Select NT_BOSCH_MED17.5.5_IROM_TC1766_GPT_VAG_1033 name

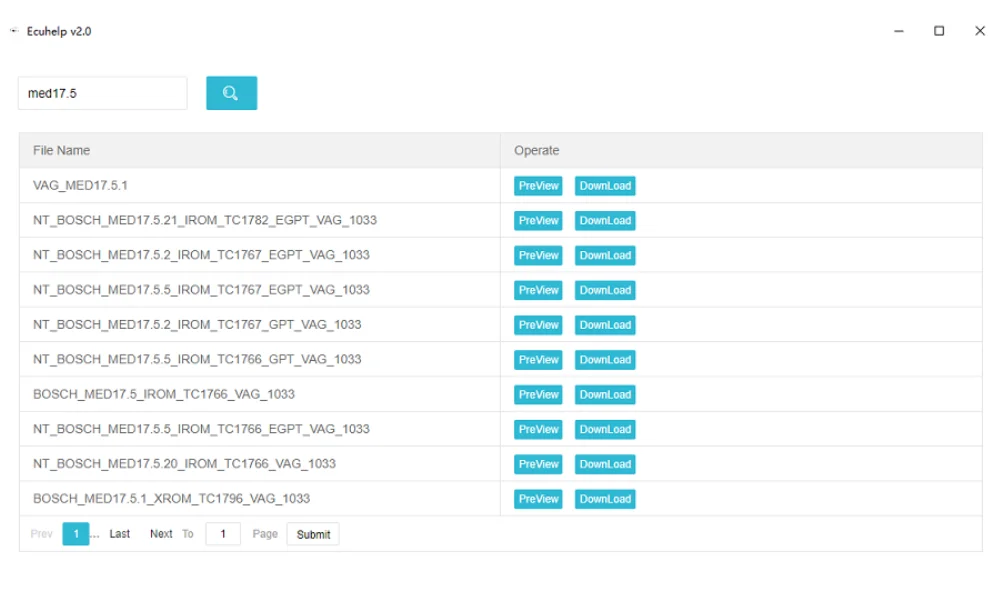point(197,359)
